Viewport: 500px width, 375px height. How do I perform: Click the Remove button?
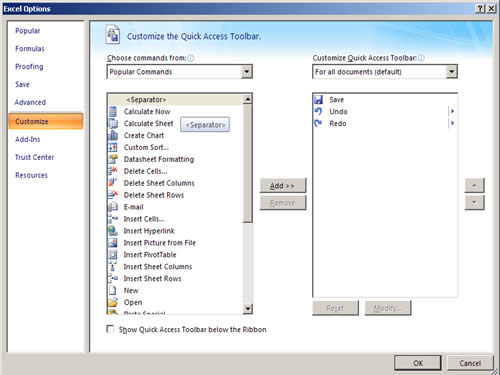point(283,203)
